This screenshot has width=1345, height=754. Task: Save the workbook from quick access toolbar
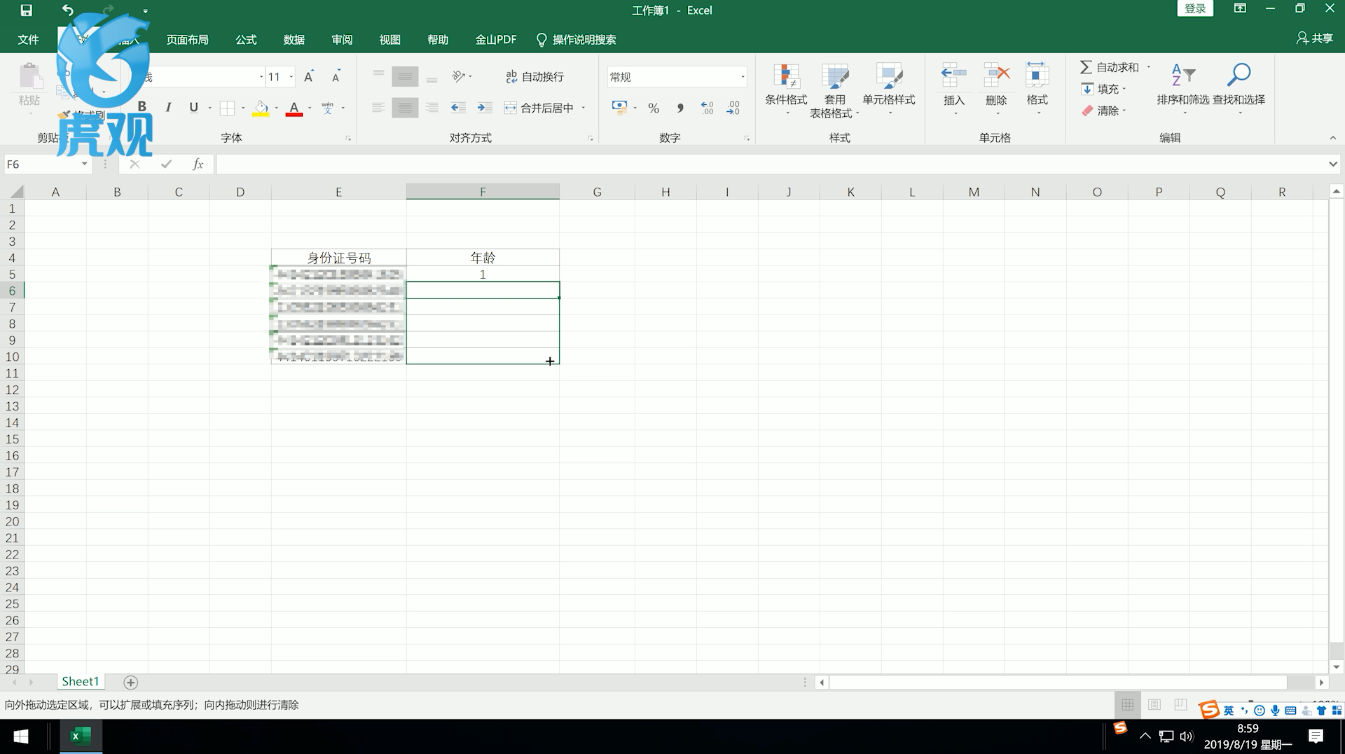click(x=26, y=10)
